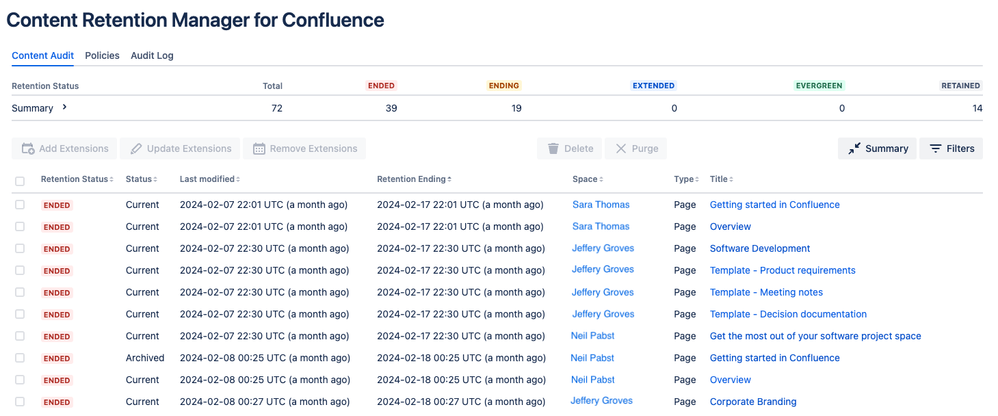The height and width of the screenshot is (416, 998).
Task: Click the RETAINED badge in the summary header
Action: (x=961, y=86)
